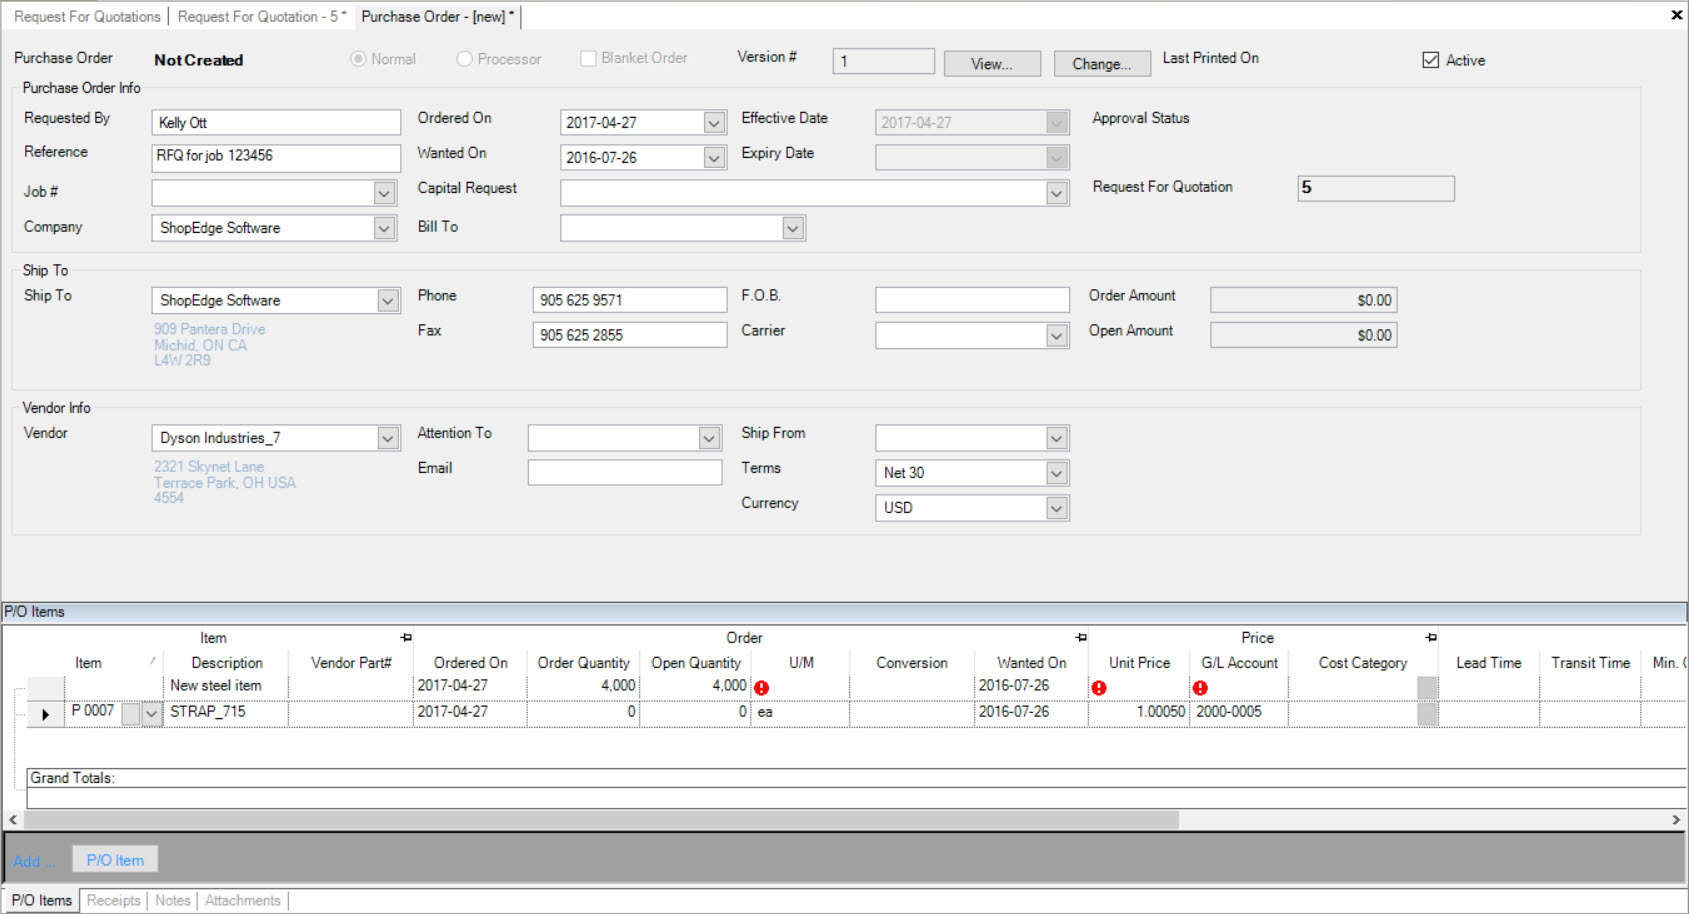
Task: Open the P/O Items bottom tab
Action: tap(42, 900)
